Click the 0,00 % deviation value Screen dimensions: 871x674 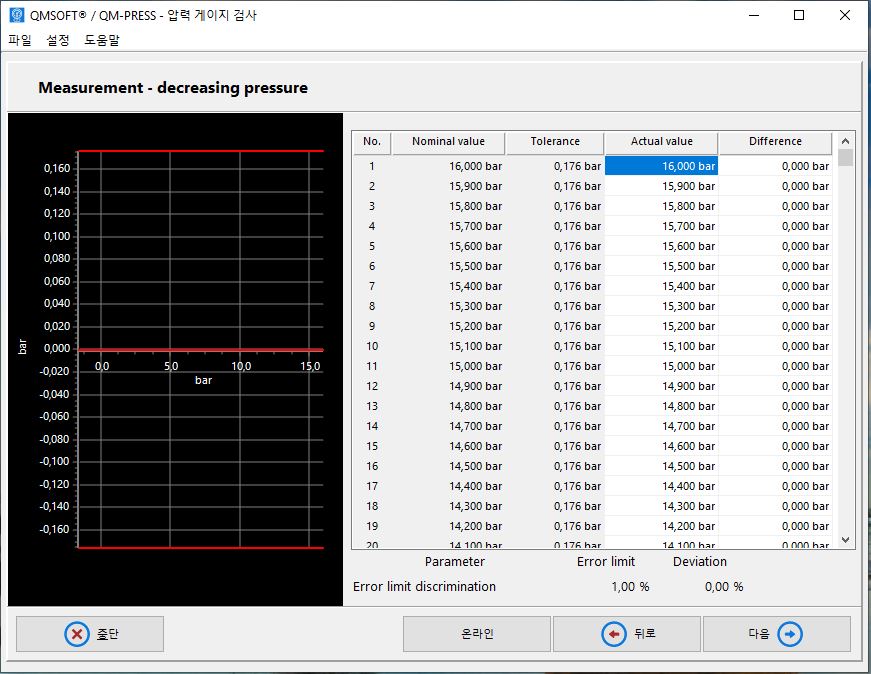pos(724,587)
